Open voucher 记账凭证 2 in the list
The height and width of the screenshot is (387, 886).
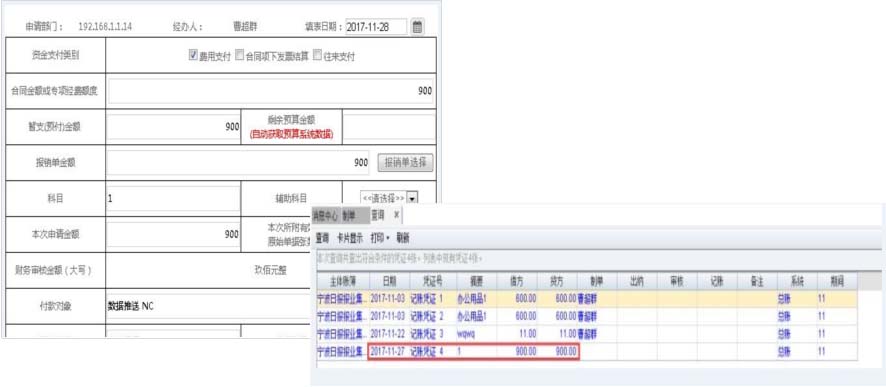click(427, 315)
